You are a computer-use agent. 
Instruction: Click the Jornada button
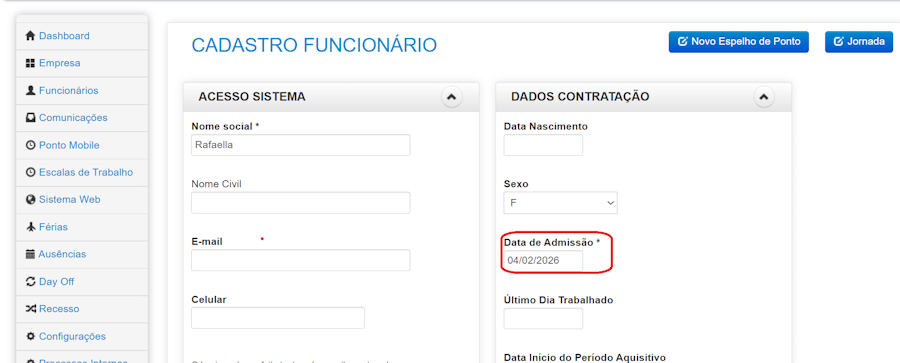(859, 42)
